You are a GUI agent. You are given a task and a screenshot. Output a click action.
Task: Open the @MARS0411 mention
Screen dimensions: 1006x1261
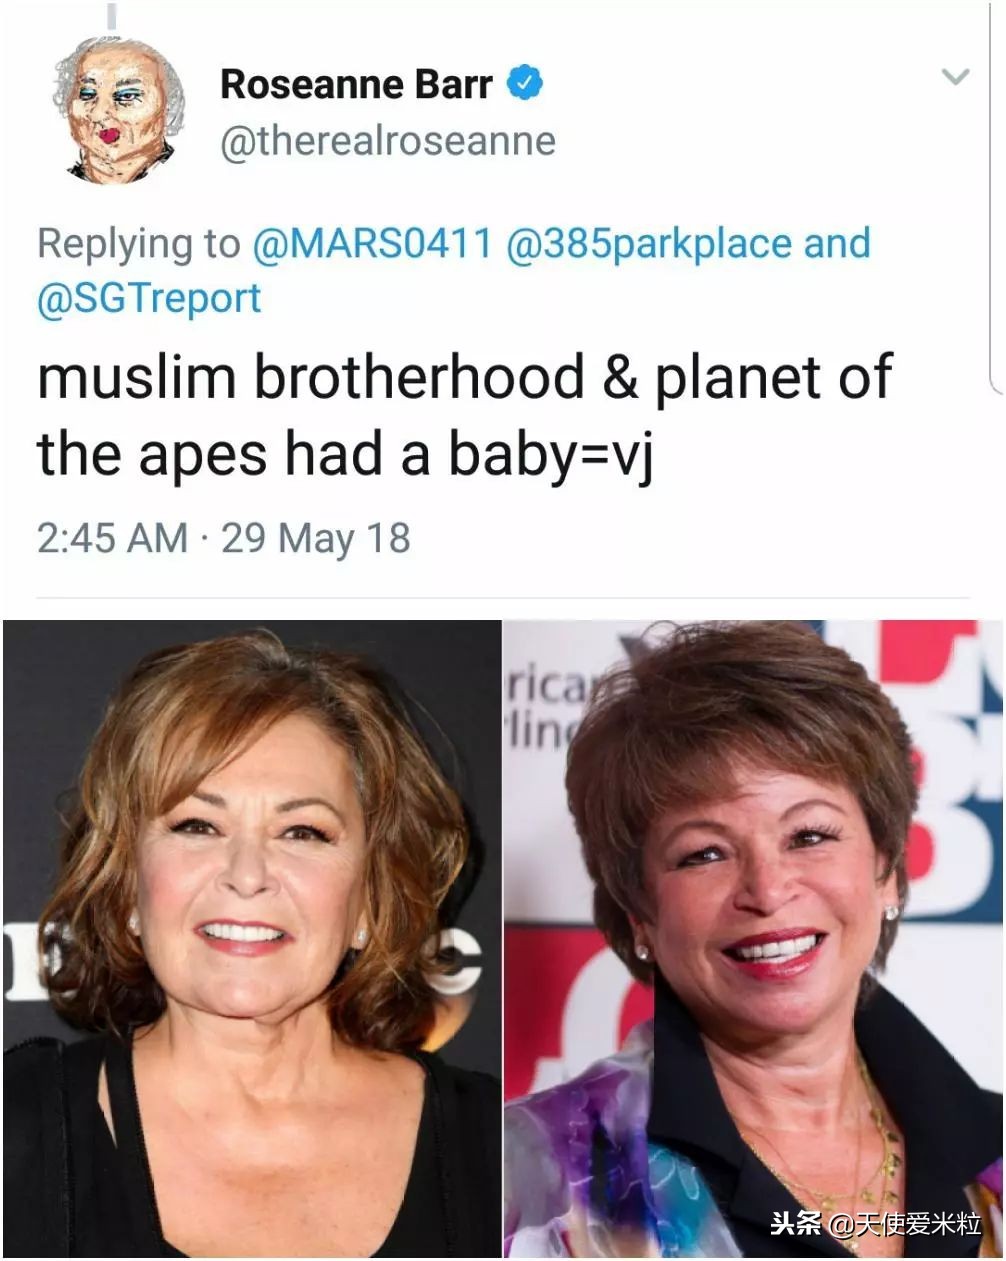pos(372,244)
